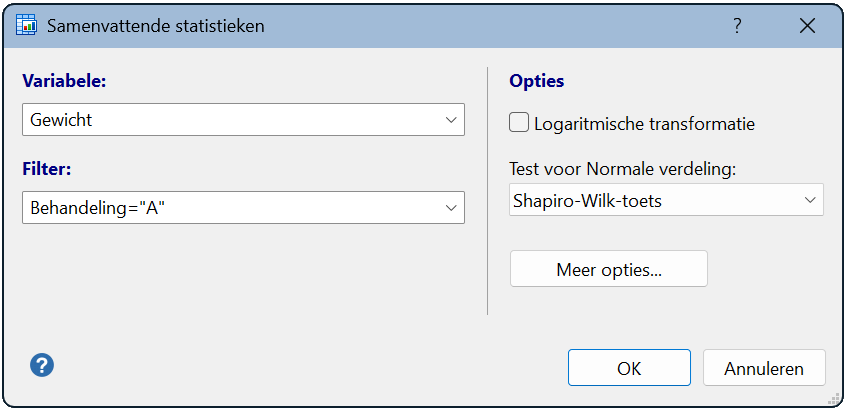
Task: Close the Samenvattende statistieken dialog
Action: pos(807,26)
